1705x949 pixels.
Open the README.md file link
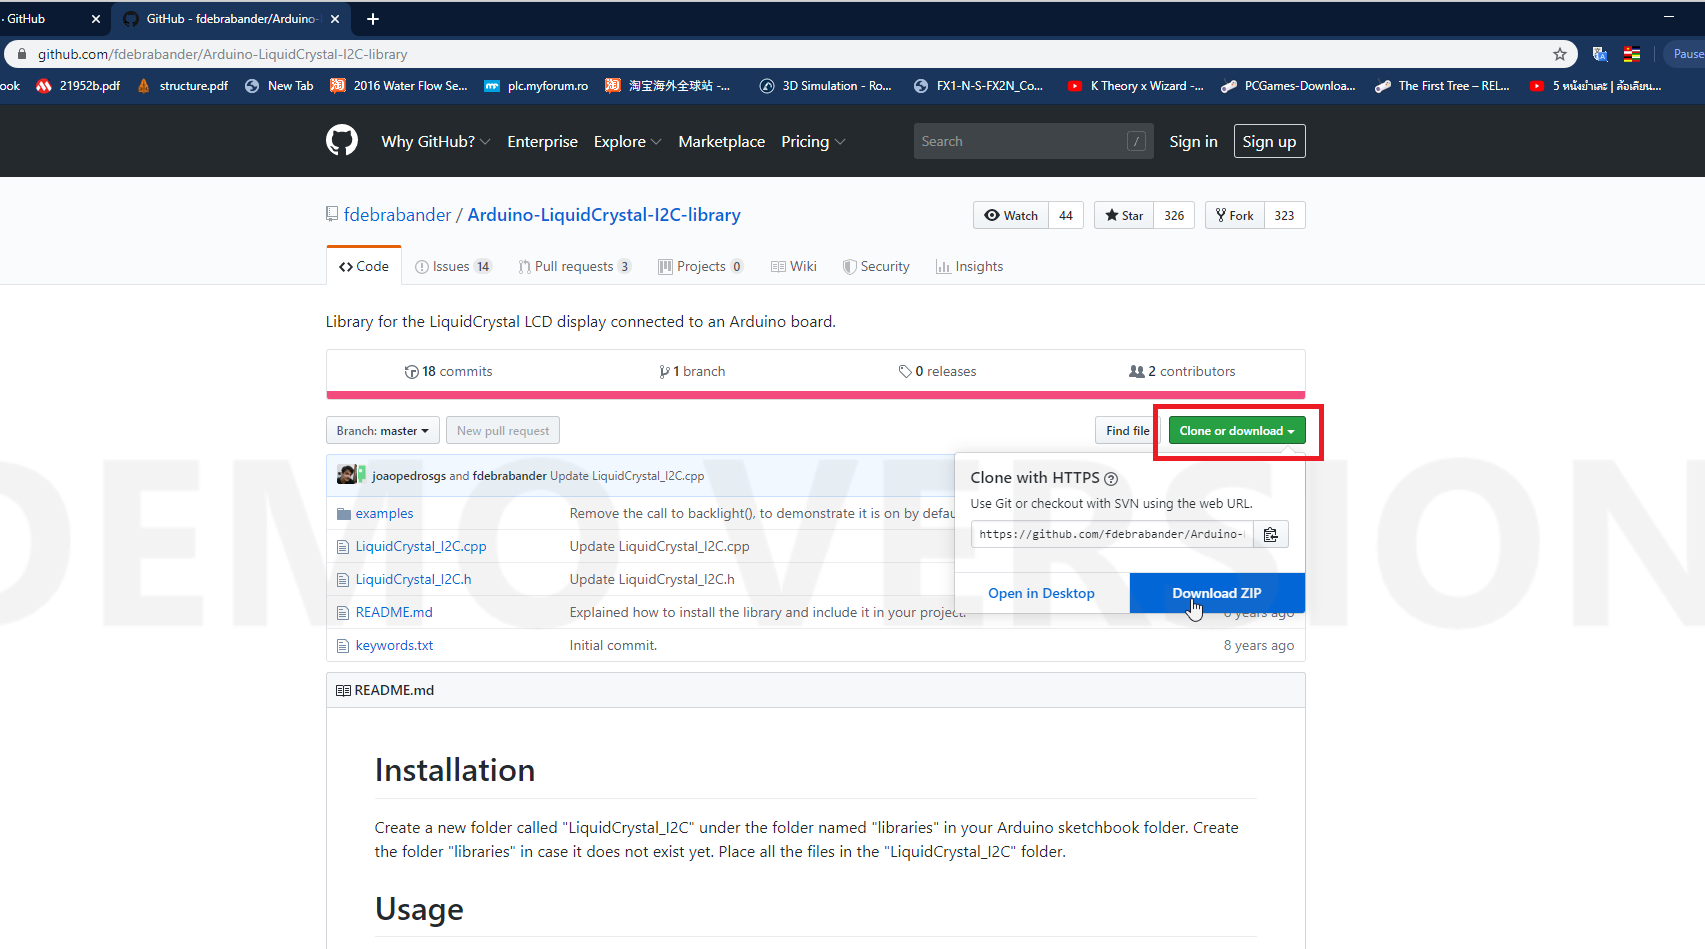(394, 612)
